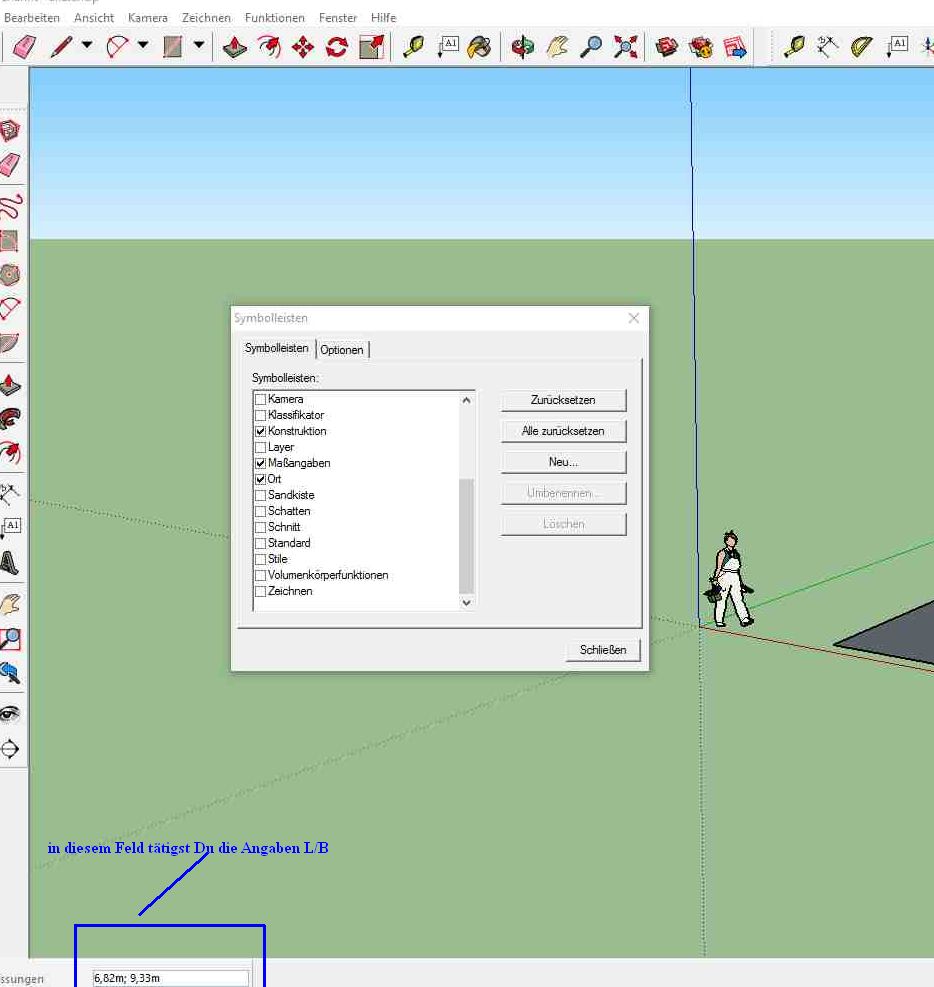Enable the Schatten toolbar checkbox
Screen dimensions: 934x987
click(x=261, y=511)
